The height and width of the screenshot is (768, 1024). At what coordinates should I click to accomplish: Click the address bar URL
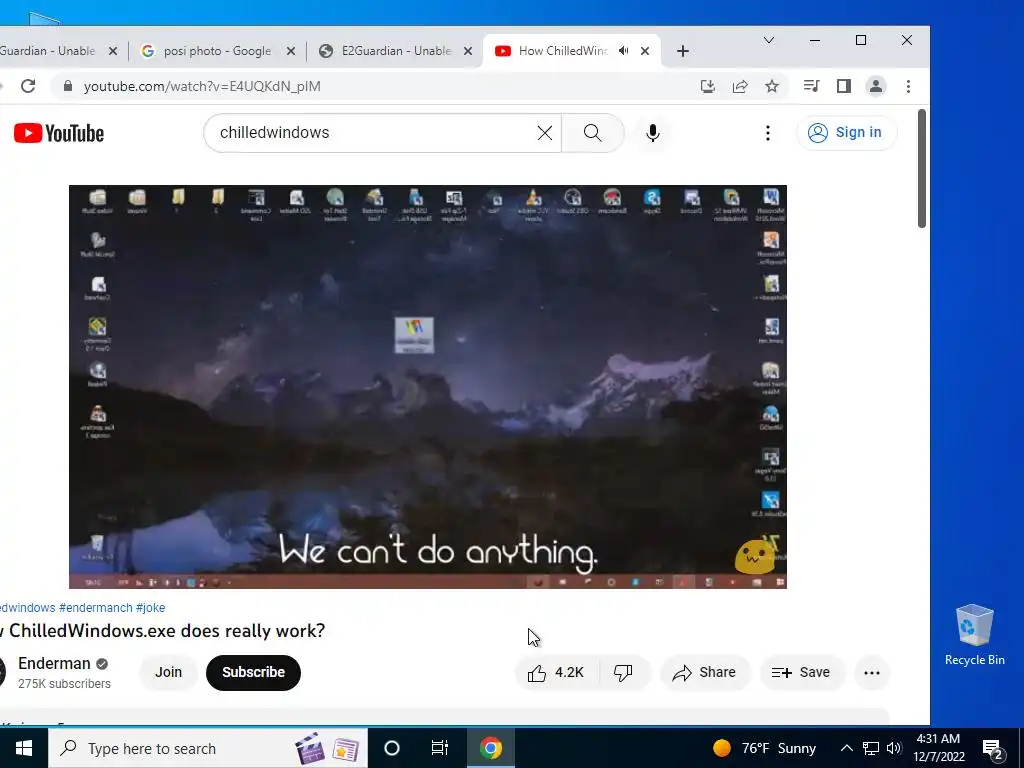(x=202, y=86)
